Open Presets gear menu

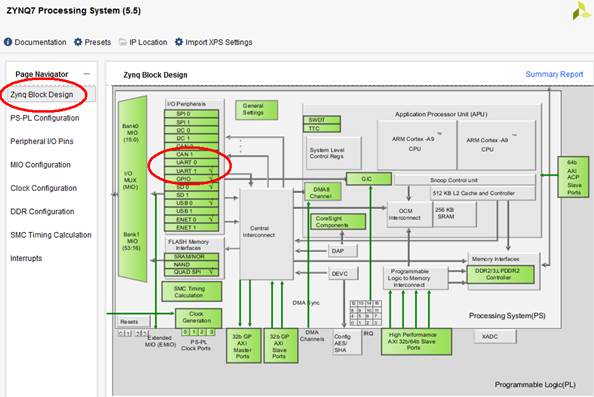(x=78, y=42)
